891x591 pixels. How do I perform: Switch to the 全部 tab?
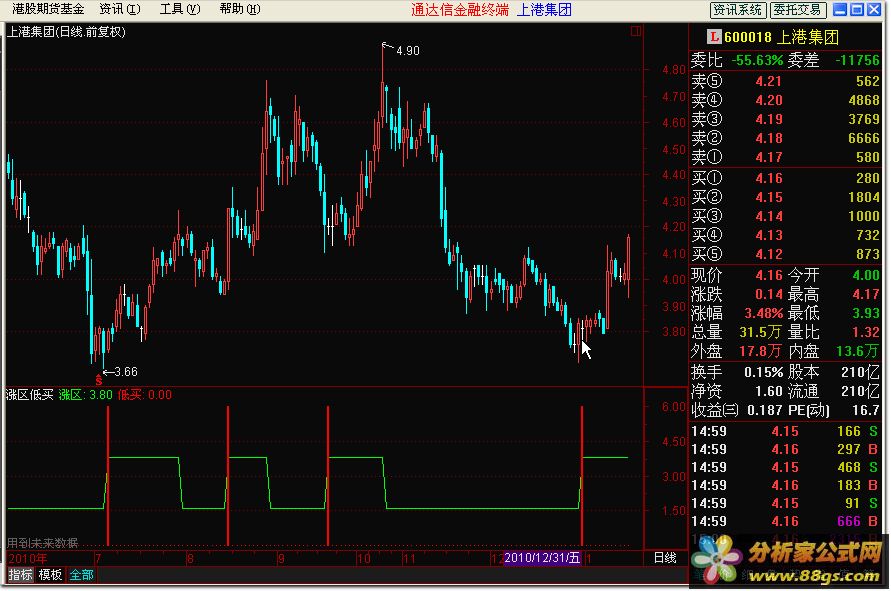coord(81,575)
